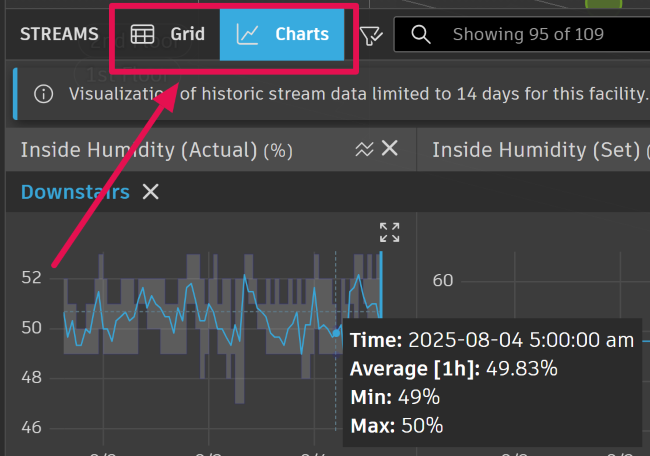The image size is (650, 456).
Task: Click the search magnifier icon
Action: pos(421,35)
